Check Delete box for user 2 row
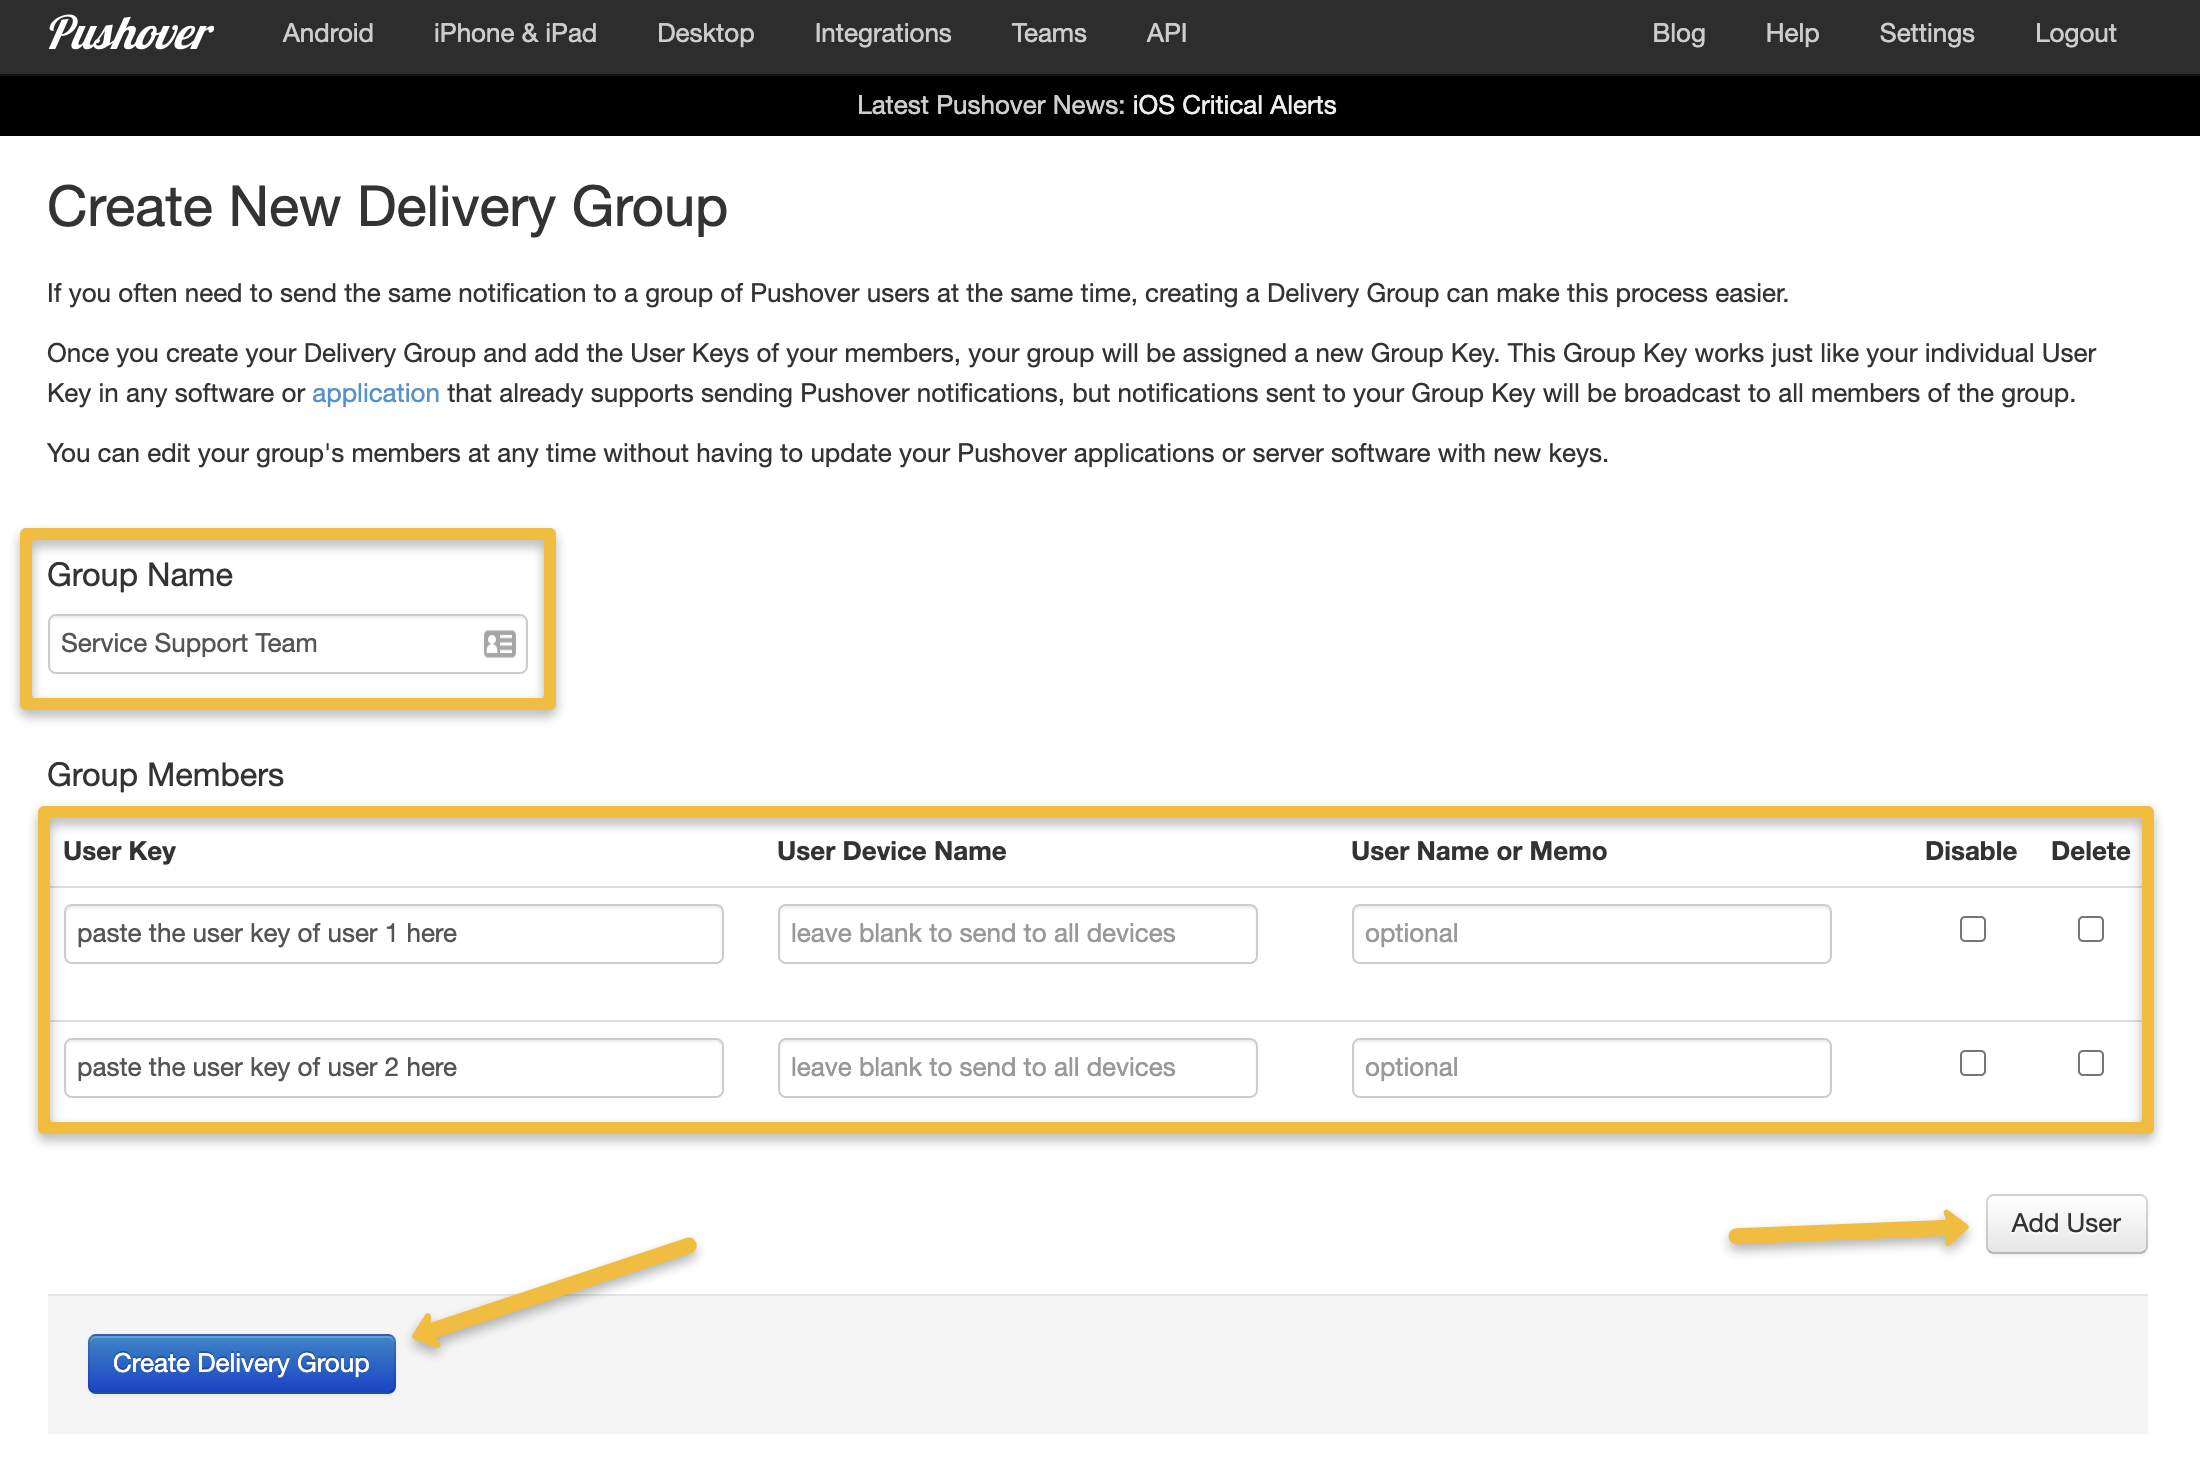This screenshot has height=1476, width=2200. pos(2090,1063)
